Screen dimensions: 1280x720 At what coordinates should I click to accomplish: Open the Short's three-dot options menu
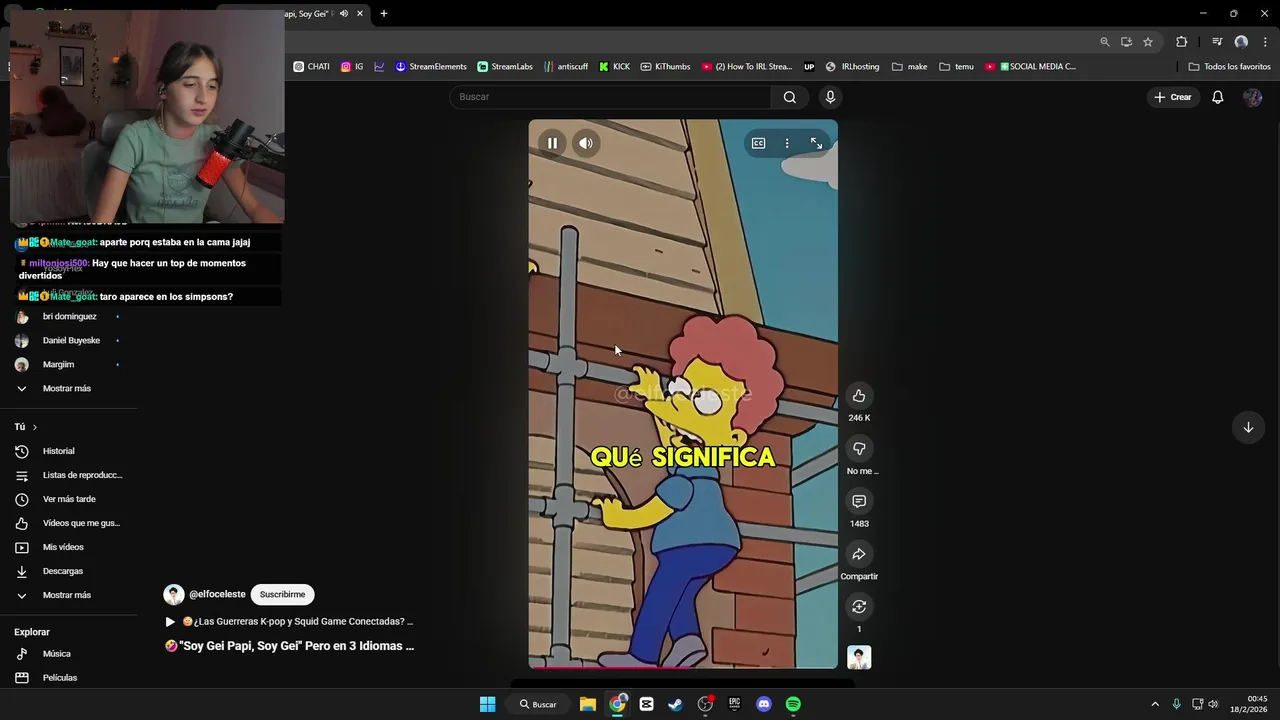coord(787,143)
